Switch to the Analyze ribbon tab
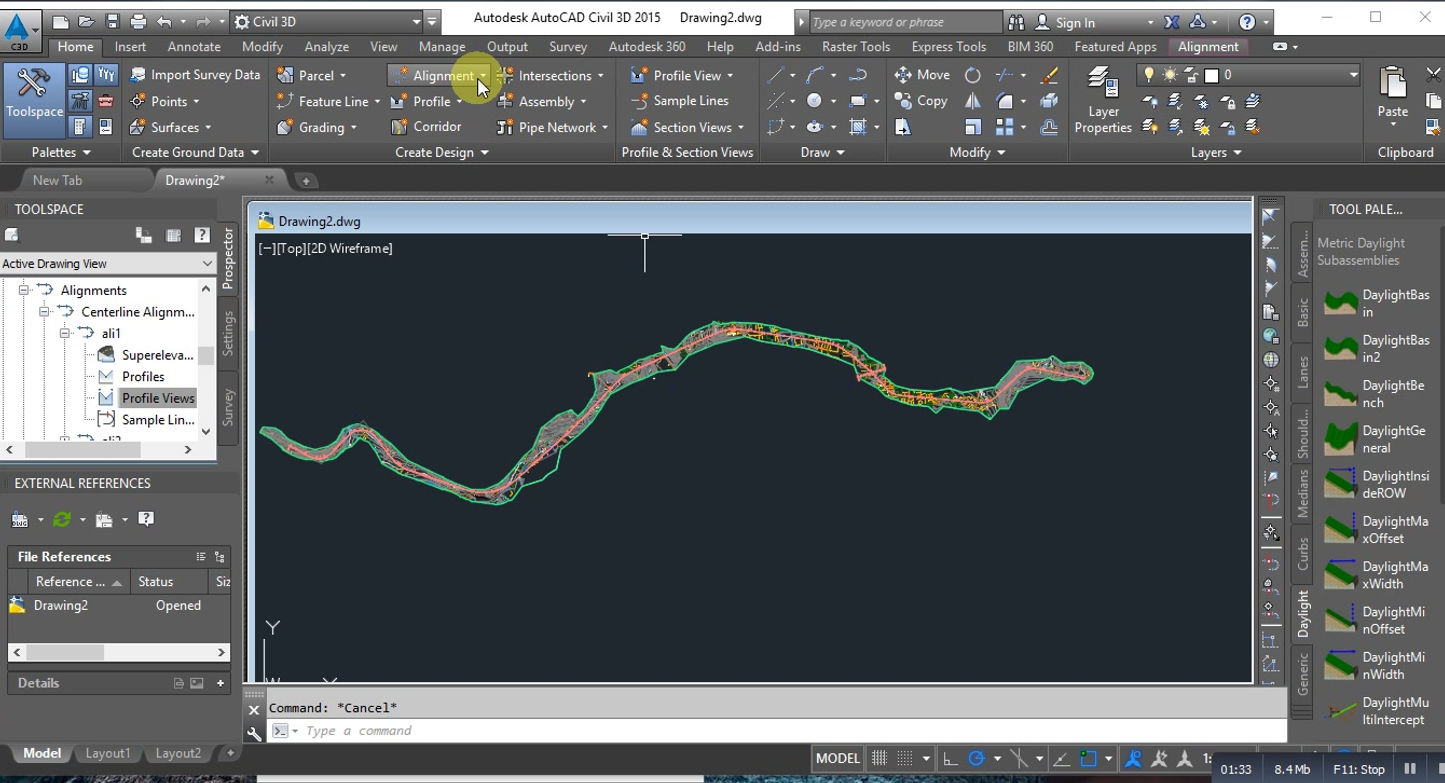 [327, 46]
